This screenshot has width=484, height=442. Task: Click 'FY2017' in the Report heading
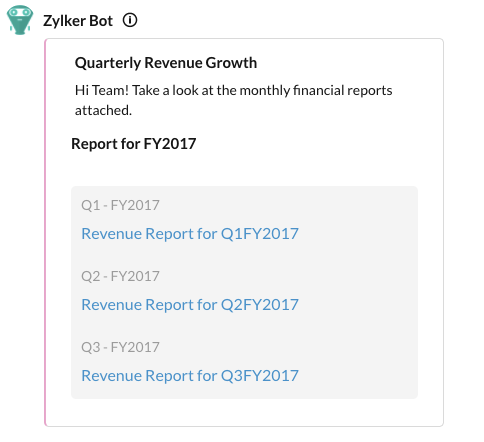tap(170, 144)
